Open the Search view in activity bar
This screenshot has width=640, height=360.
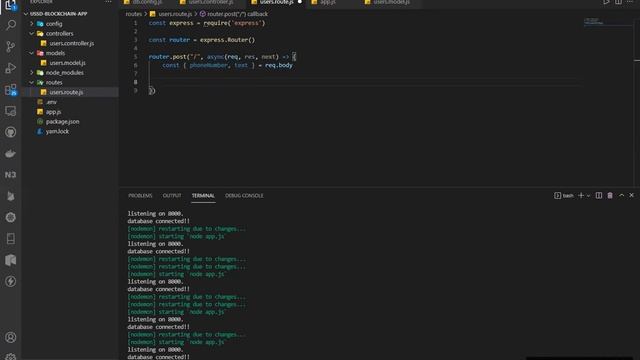click(x=11, y=25)
